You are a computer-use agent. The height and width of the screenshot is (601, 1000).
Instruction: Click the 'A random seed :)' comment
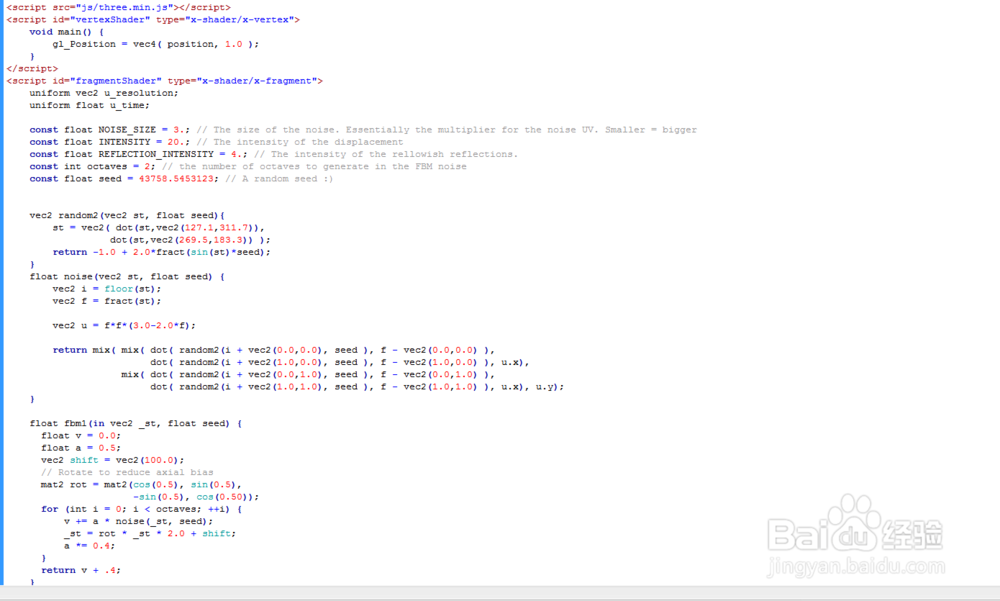point(279,179)
